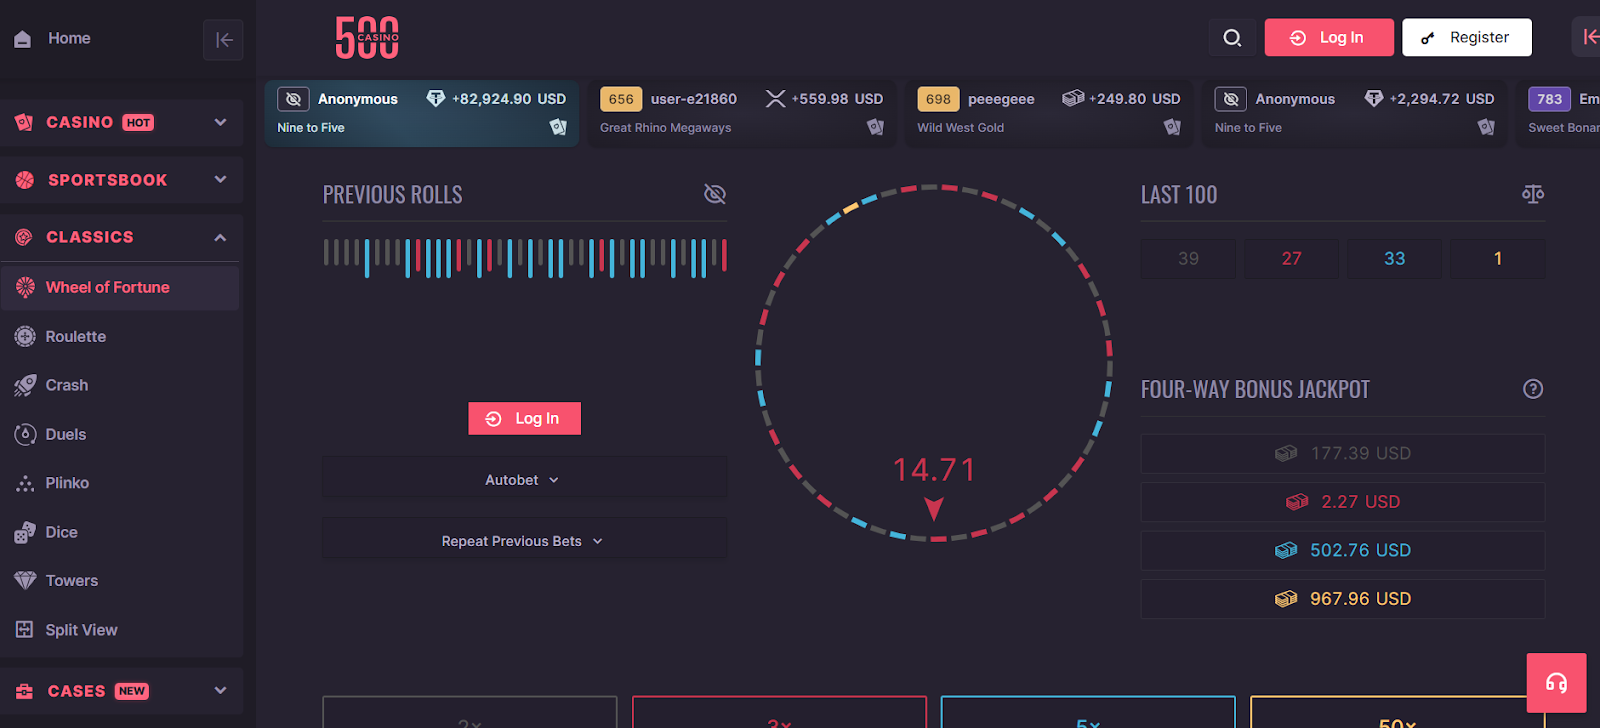This screenshot has width=1600, height=728.
Task: Hide the Previous Rolls history
Action: pos(714,194)
